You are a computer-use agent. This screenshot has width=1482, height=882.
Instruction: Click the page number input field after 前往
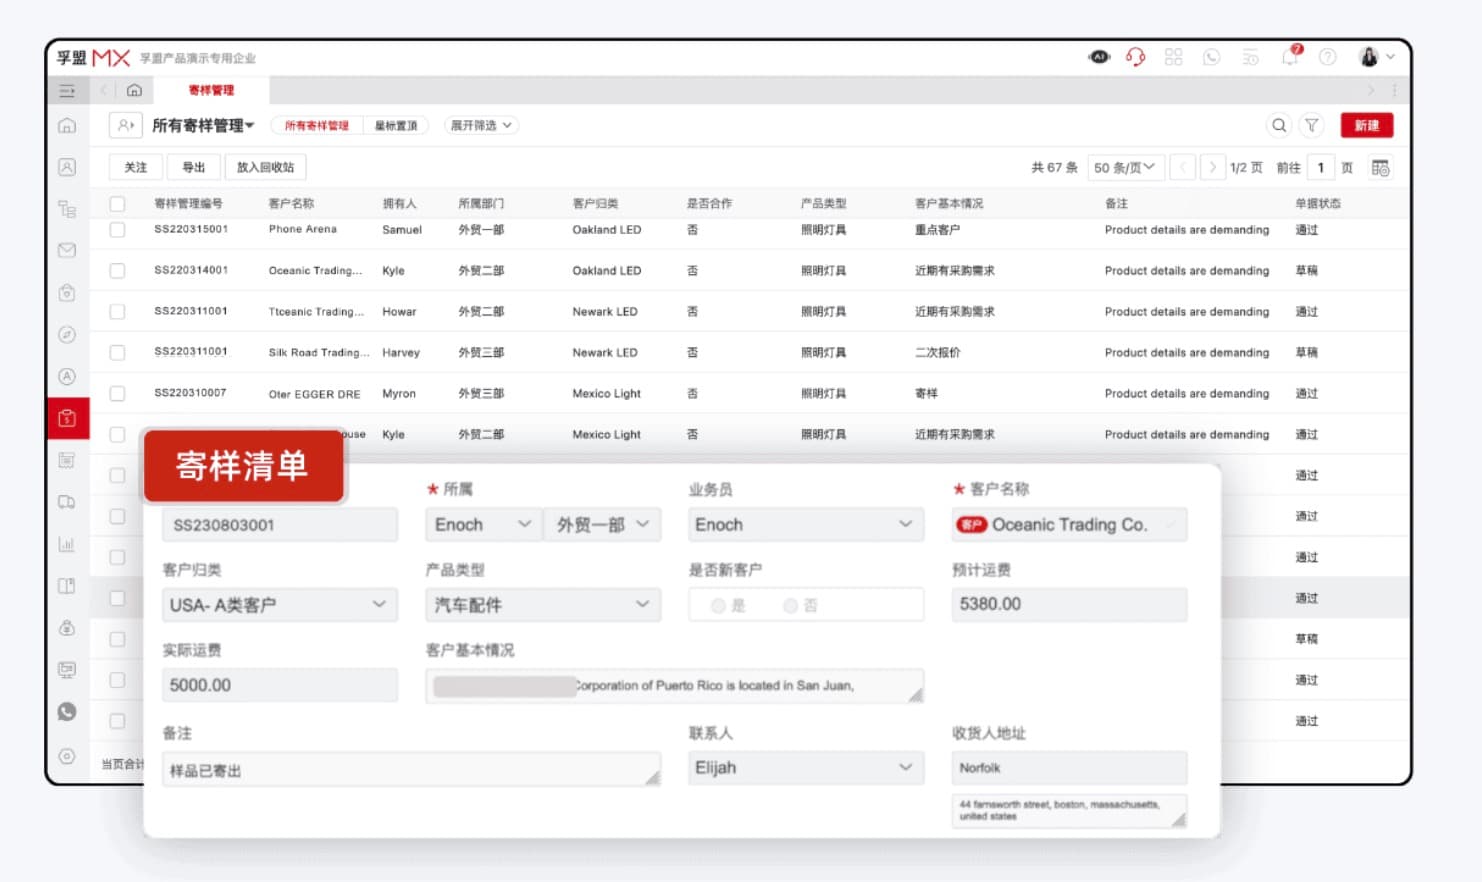click(x=1320, y=168)
